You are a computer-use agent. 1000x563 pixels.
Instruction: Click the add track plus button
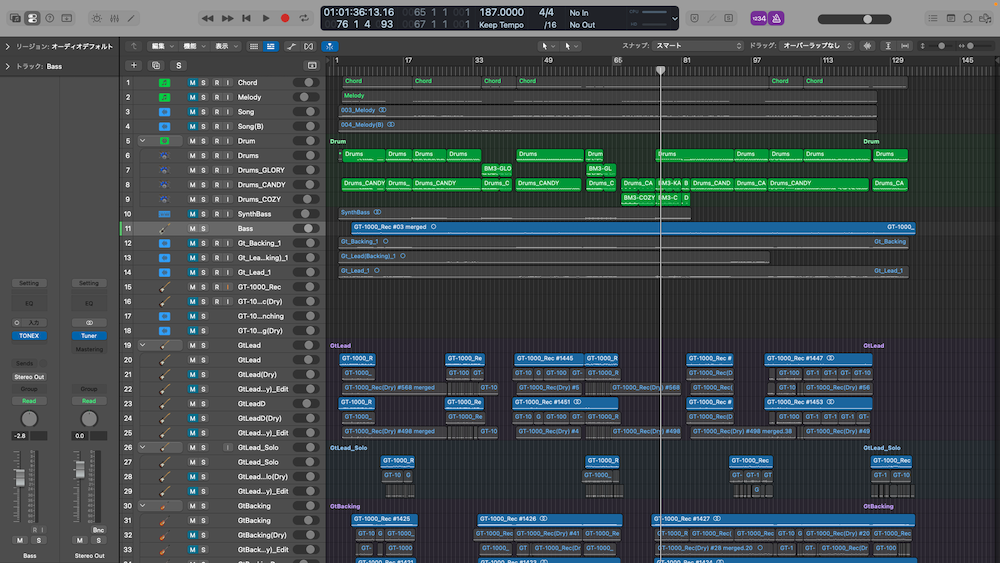point(134,65)
